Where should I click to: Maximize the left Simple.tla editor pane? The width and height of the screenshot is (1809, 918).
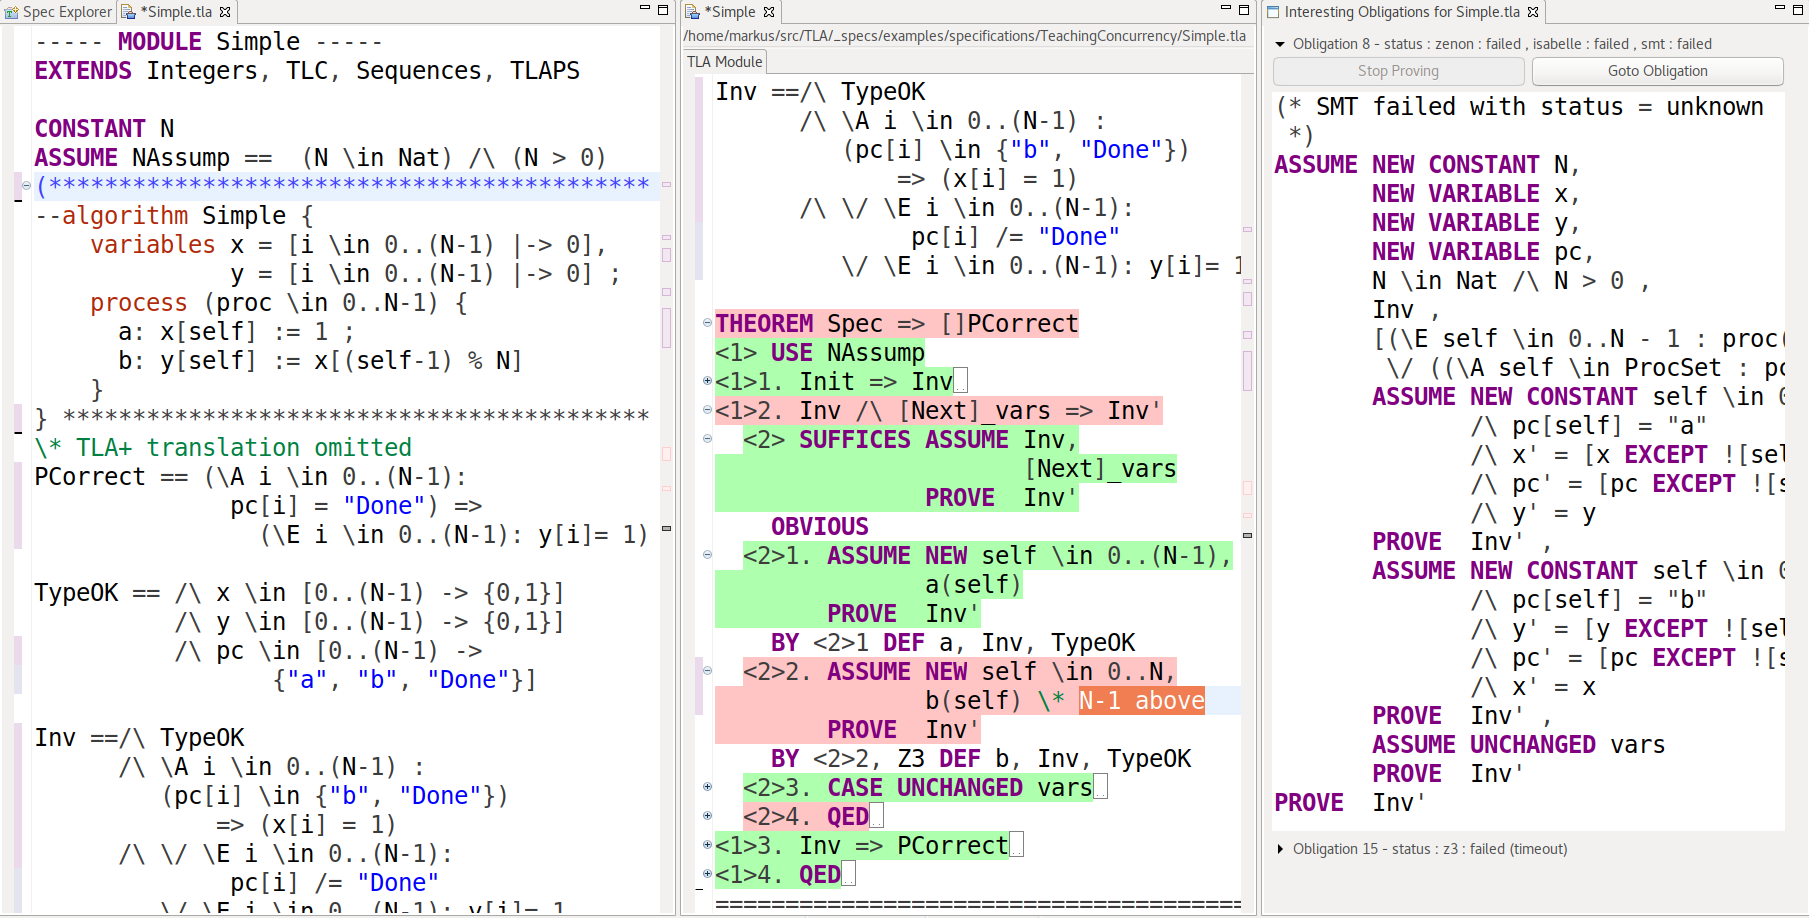663,9
